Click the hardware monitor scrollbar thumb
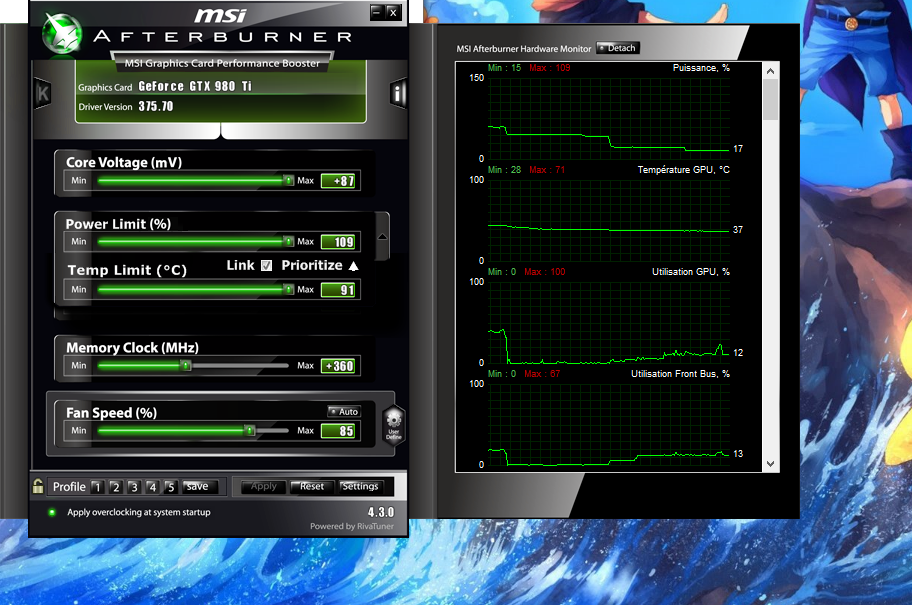The image size is (912, 605). pos(771,99)
